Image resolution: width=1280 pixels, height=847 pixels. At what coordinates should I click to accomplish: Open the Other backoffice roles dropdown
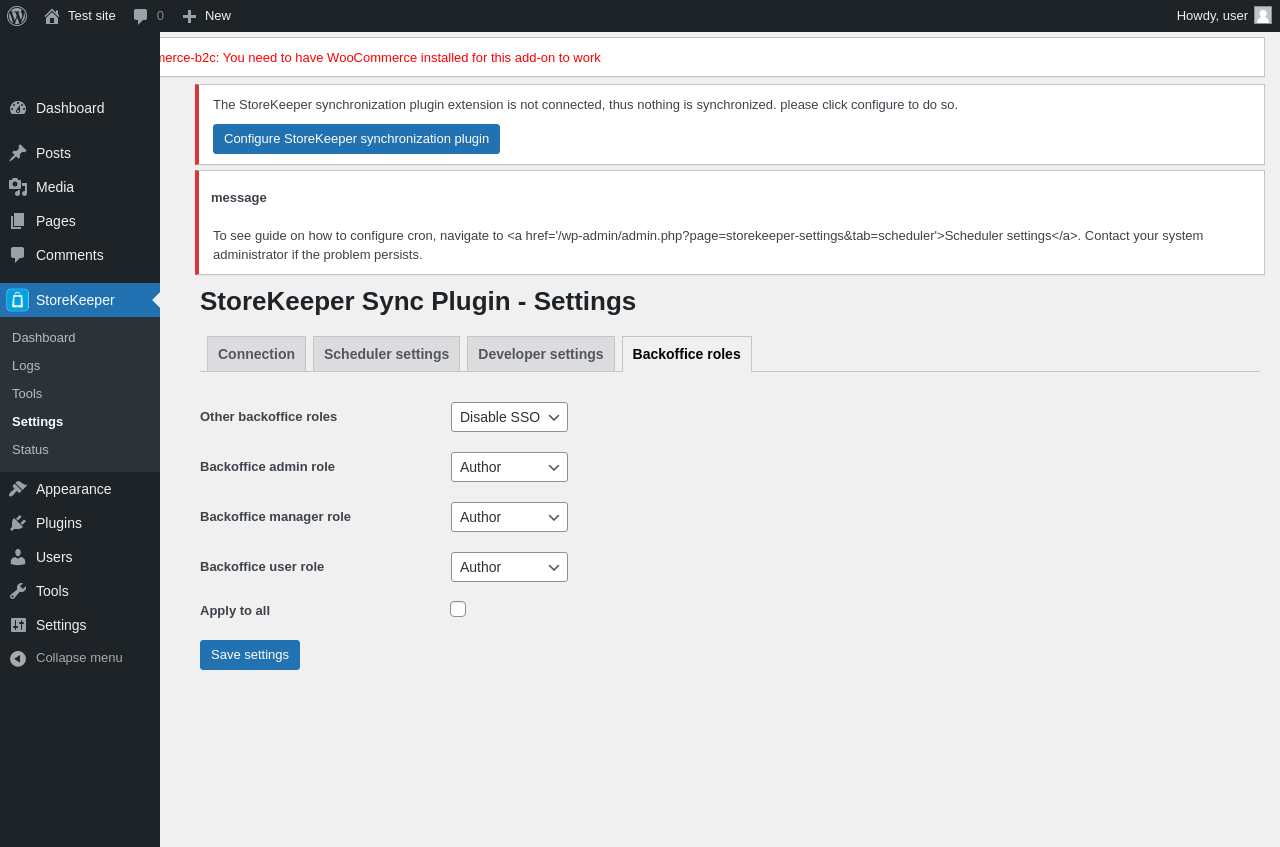point(509,417)
